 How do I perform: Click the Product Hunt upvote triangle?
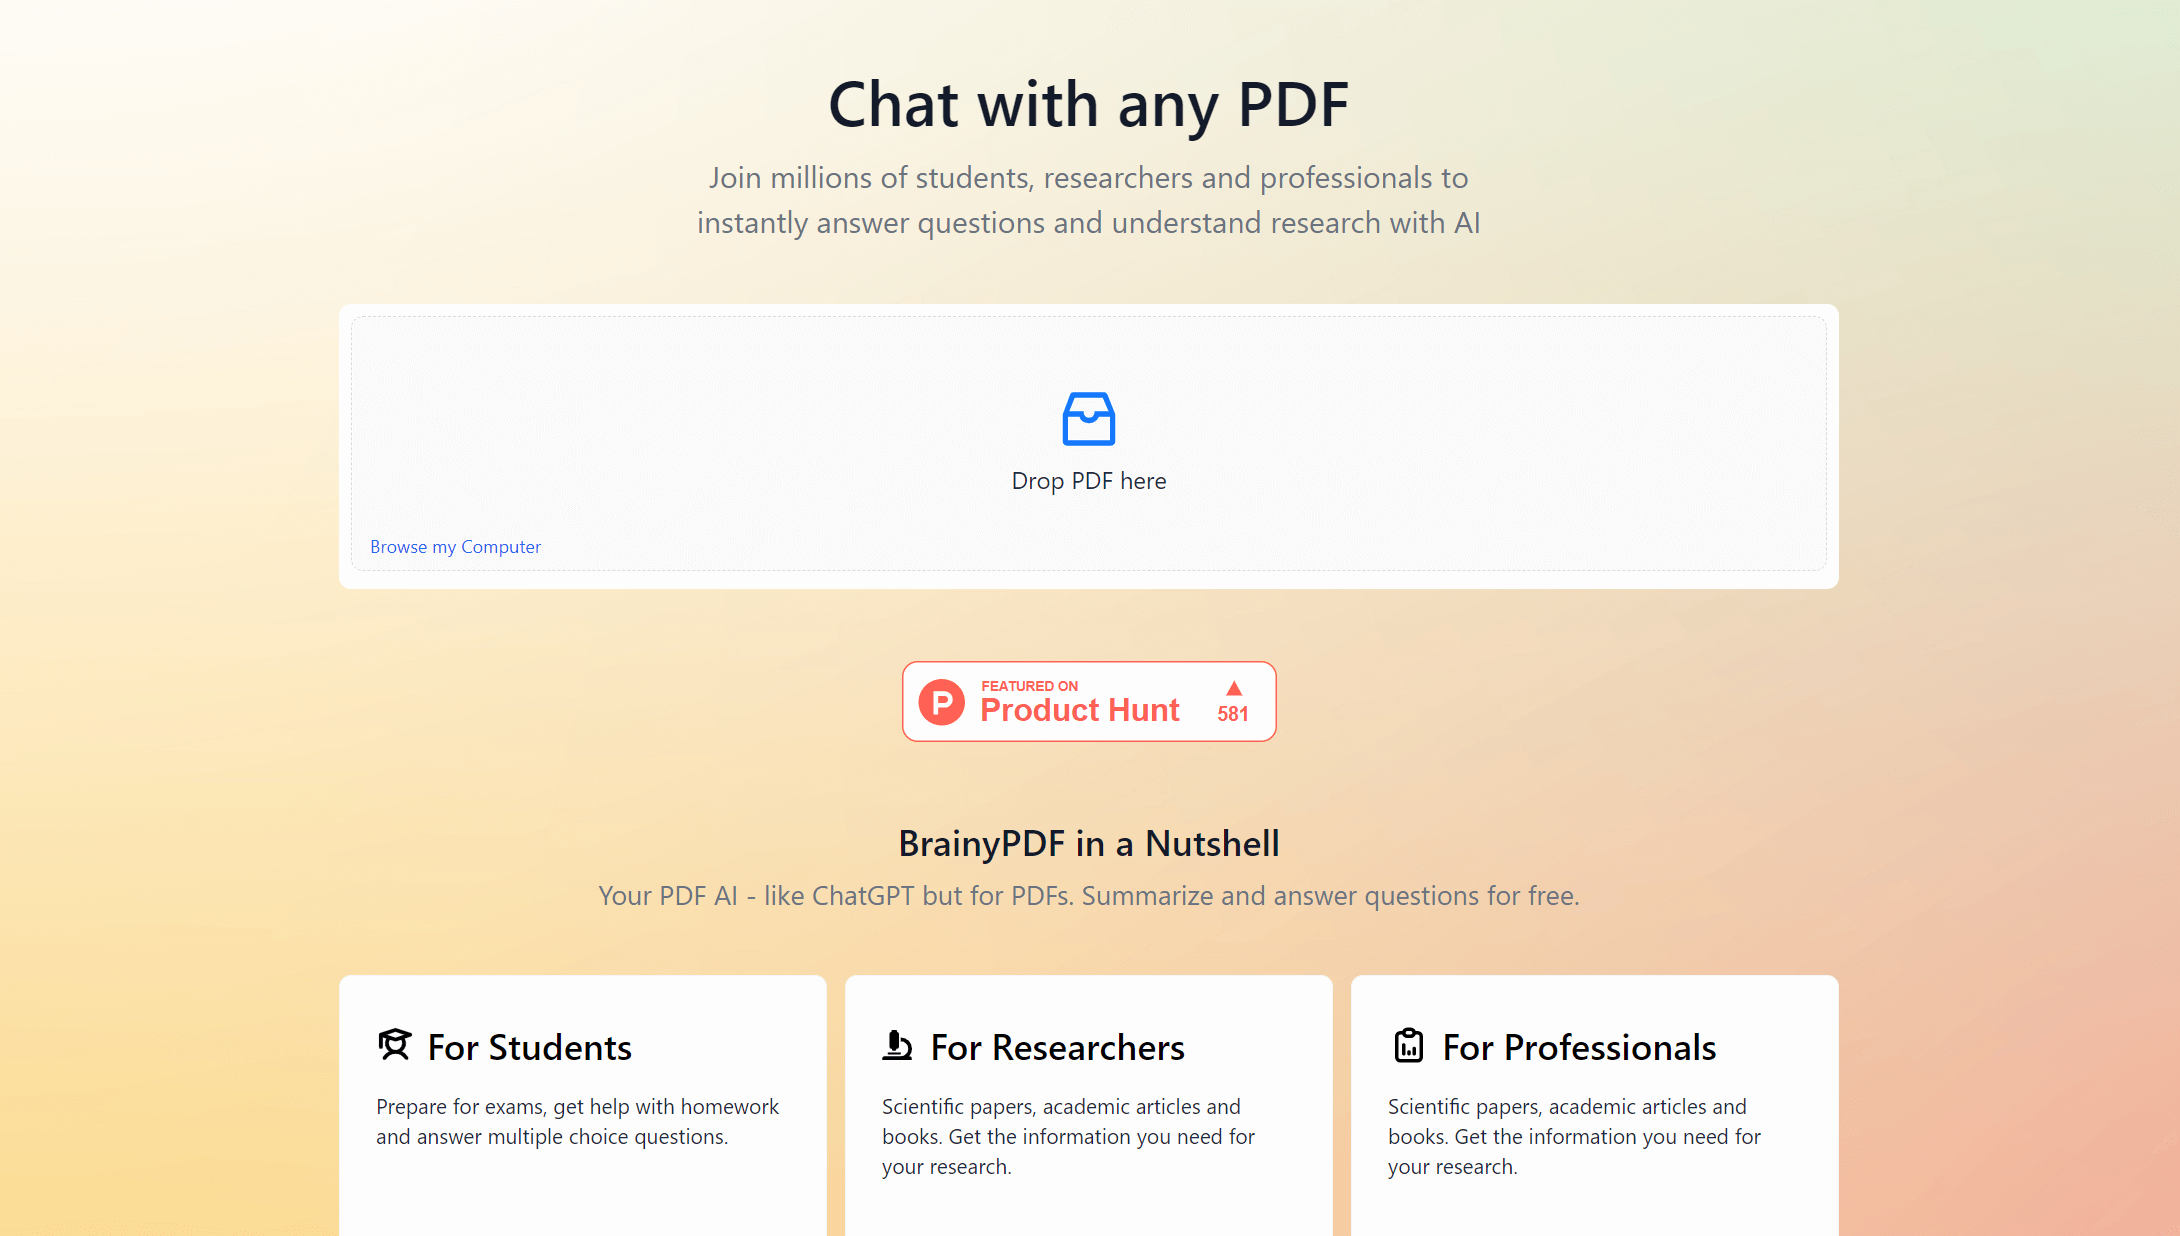[x=1233, y=688]
